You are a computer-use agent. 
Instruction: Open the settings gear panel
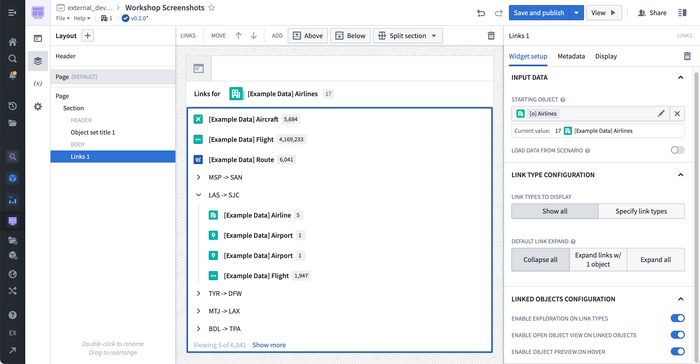point(38,106)
